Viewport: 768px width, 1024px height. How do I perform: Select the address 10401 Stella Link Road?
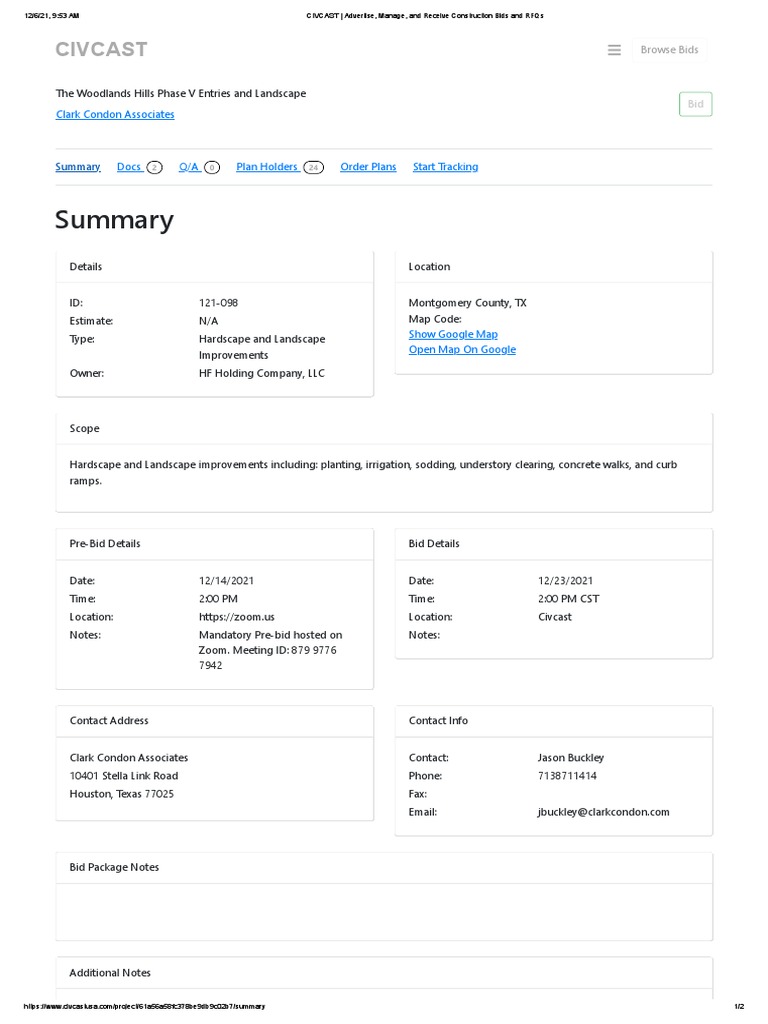[124, 776]
